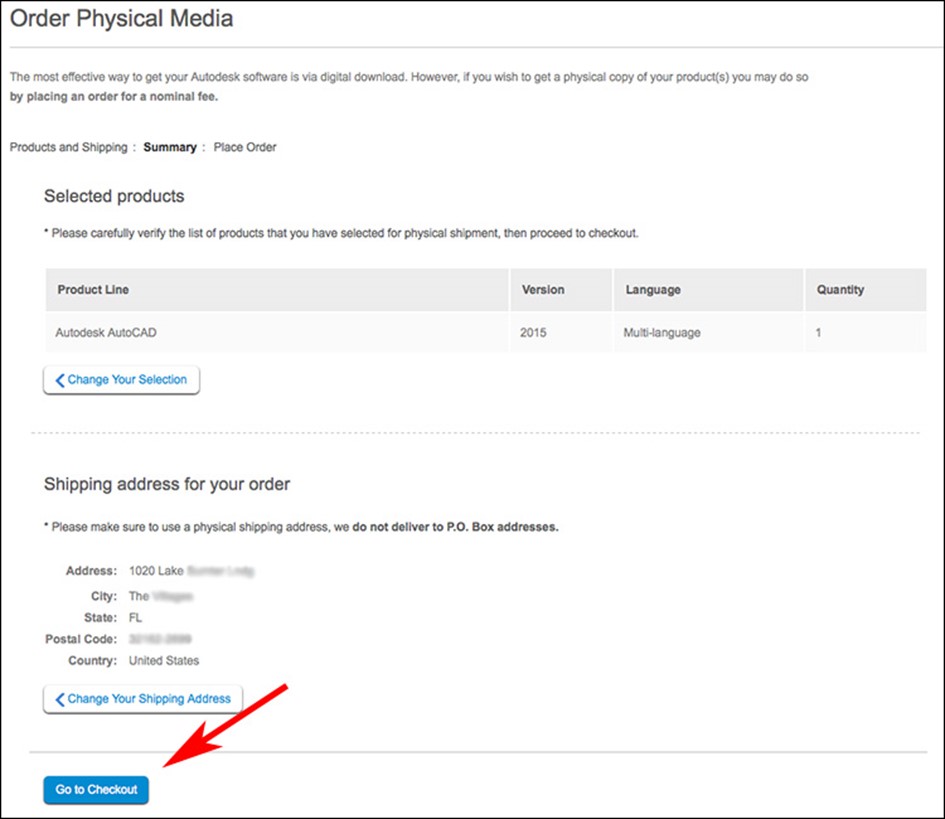Click the address value starting 1020 Lake
945x819 pixels.
click(191, 571)
